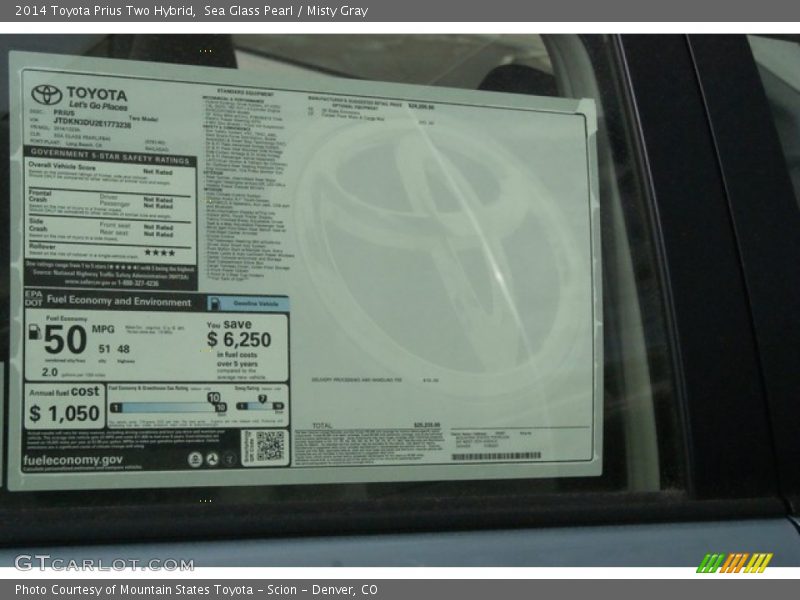Click the colored stripes logo bottom right
The image size is (800, 600).
(734, 563)
